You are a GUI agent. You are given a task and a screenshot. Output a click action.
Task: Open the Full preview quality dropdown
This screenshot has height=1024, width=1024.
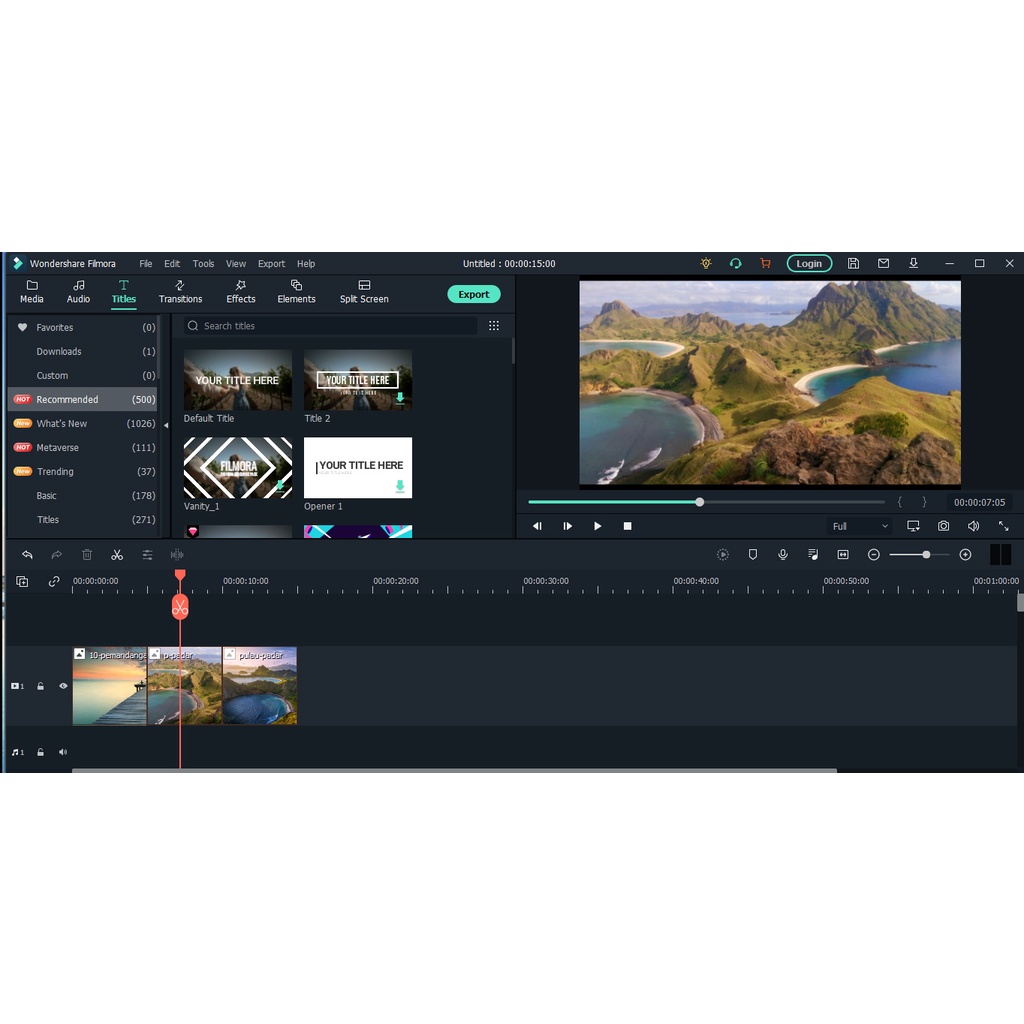click(859, 526)
